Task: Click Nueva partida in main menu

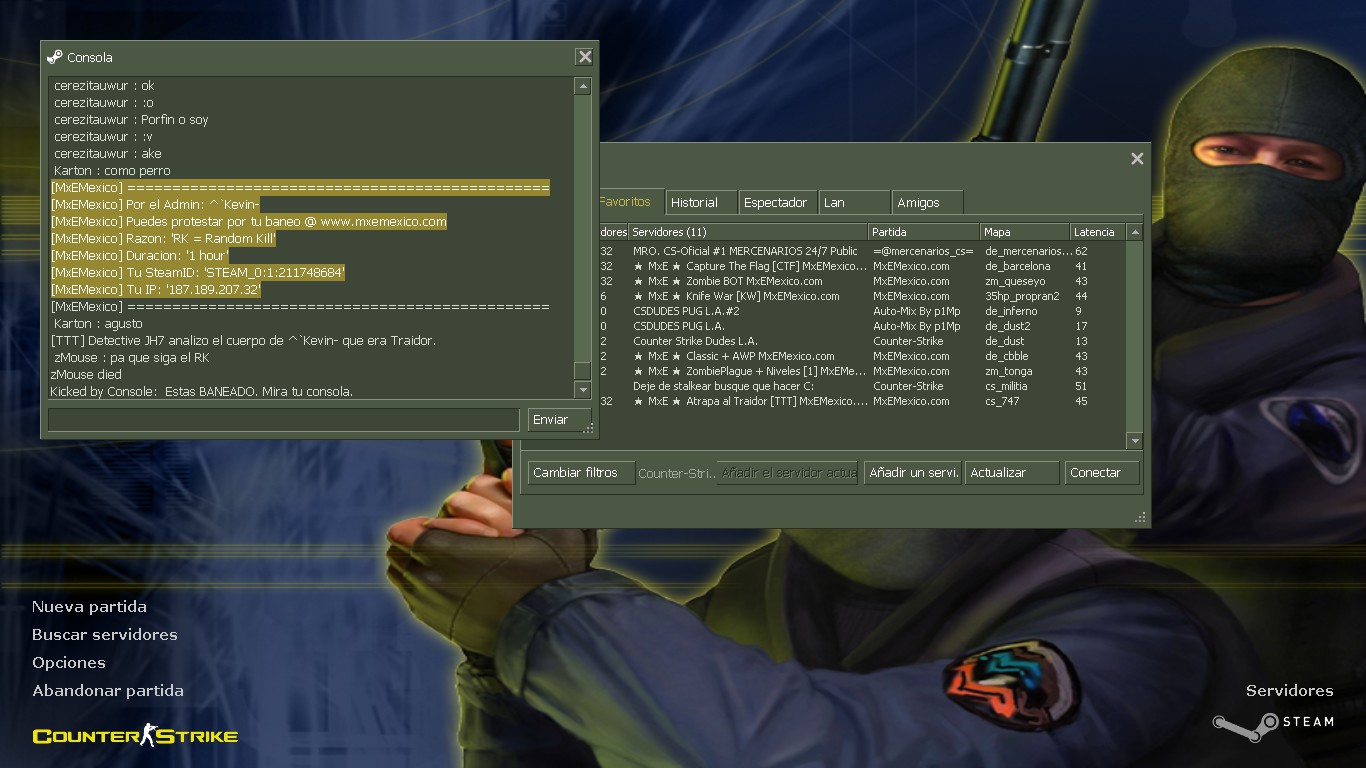Action: pos(89,606)
